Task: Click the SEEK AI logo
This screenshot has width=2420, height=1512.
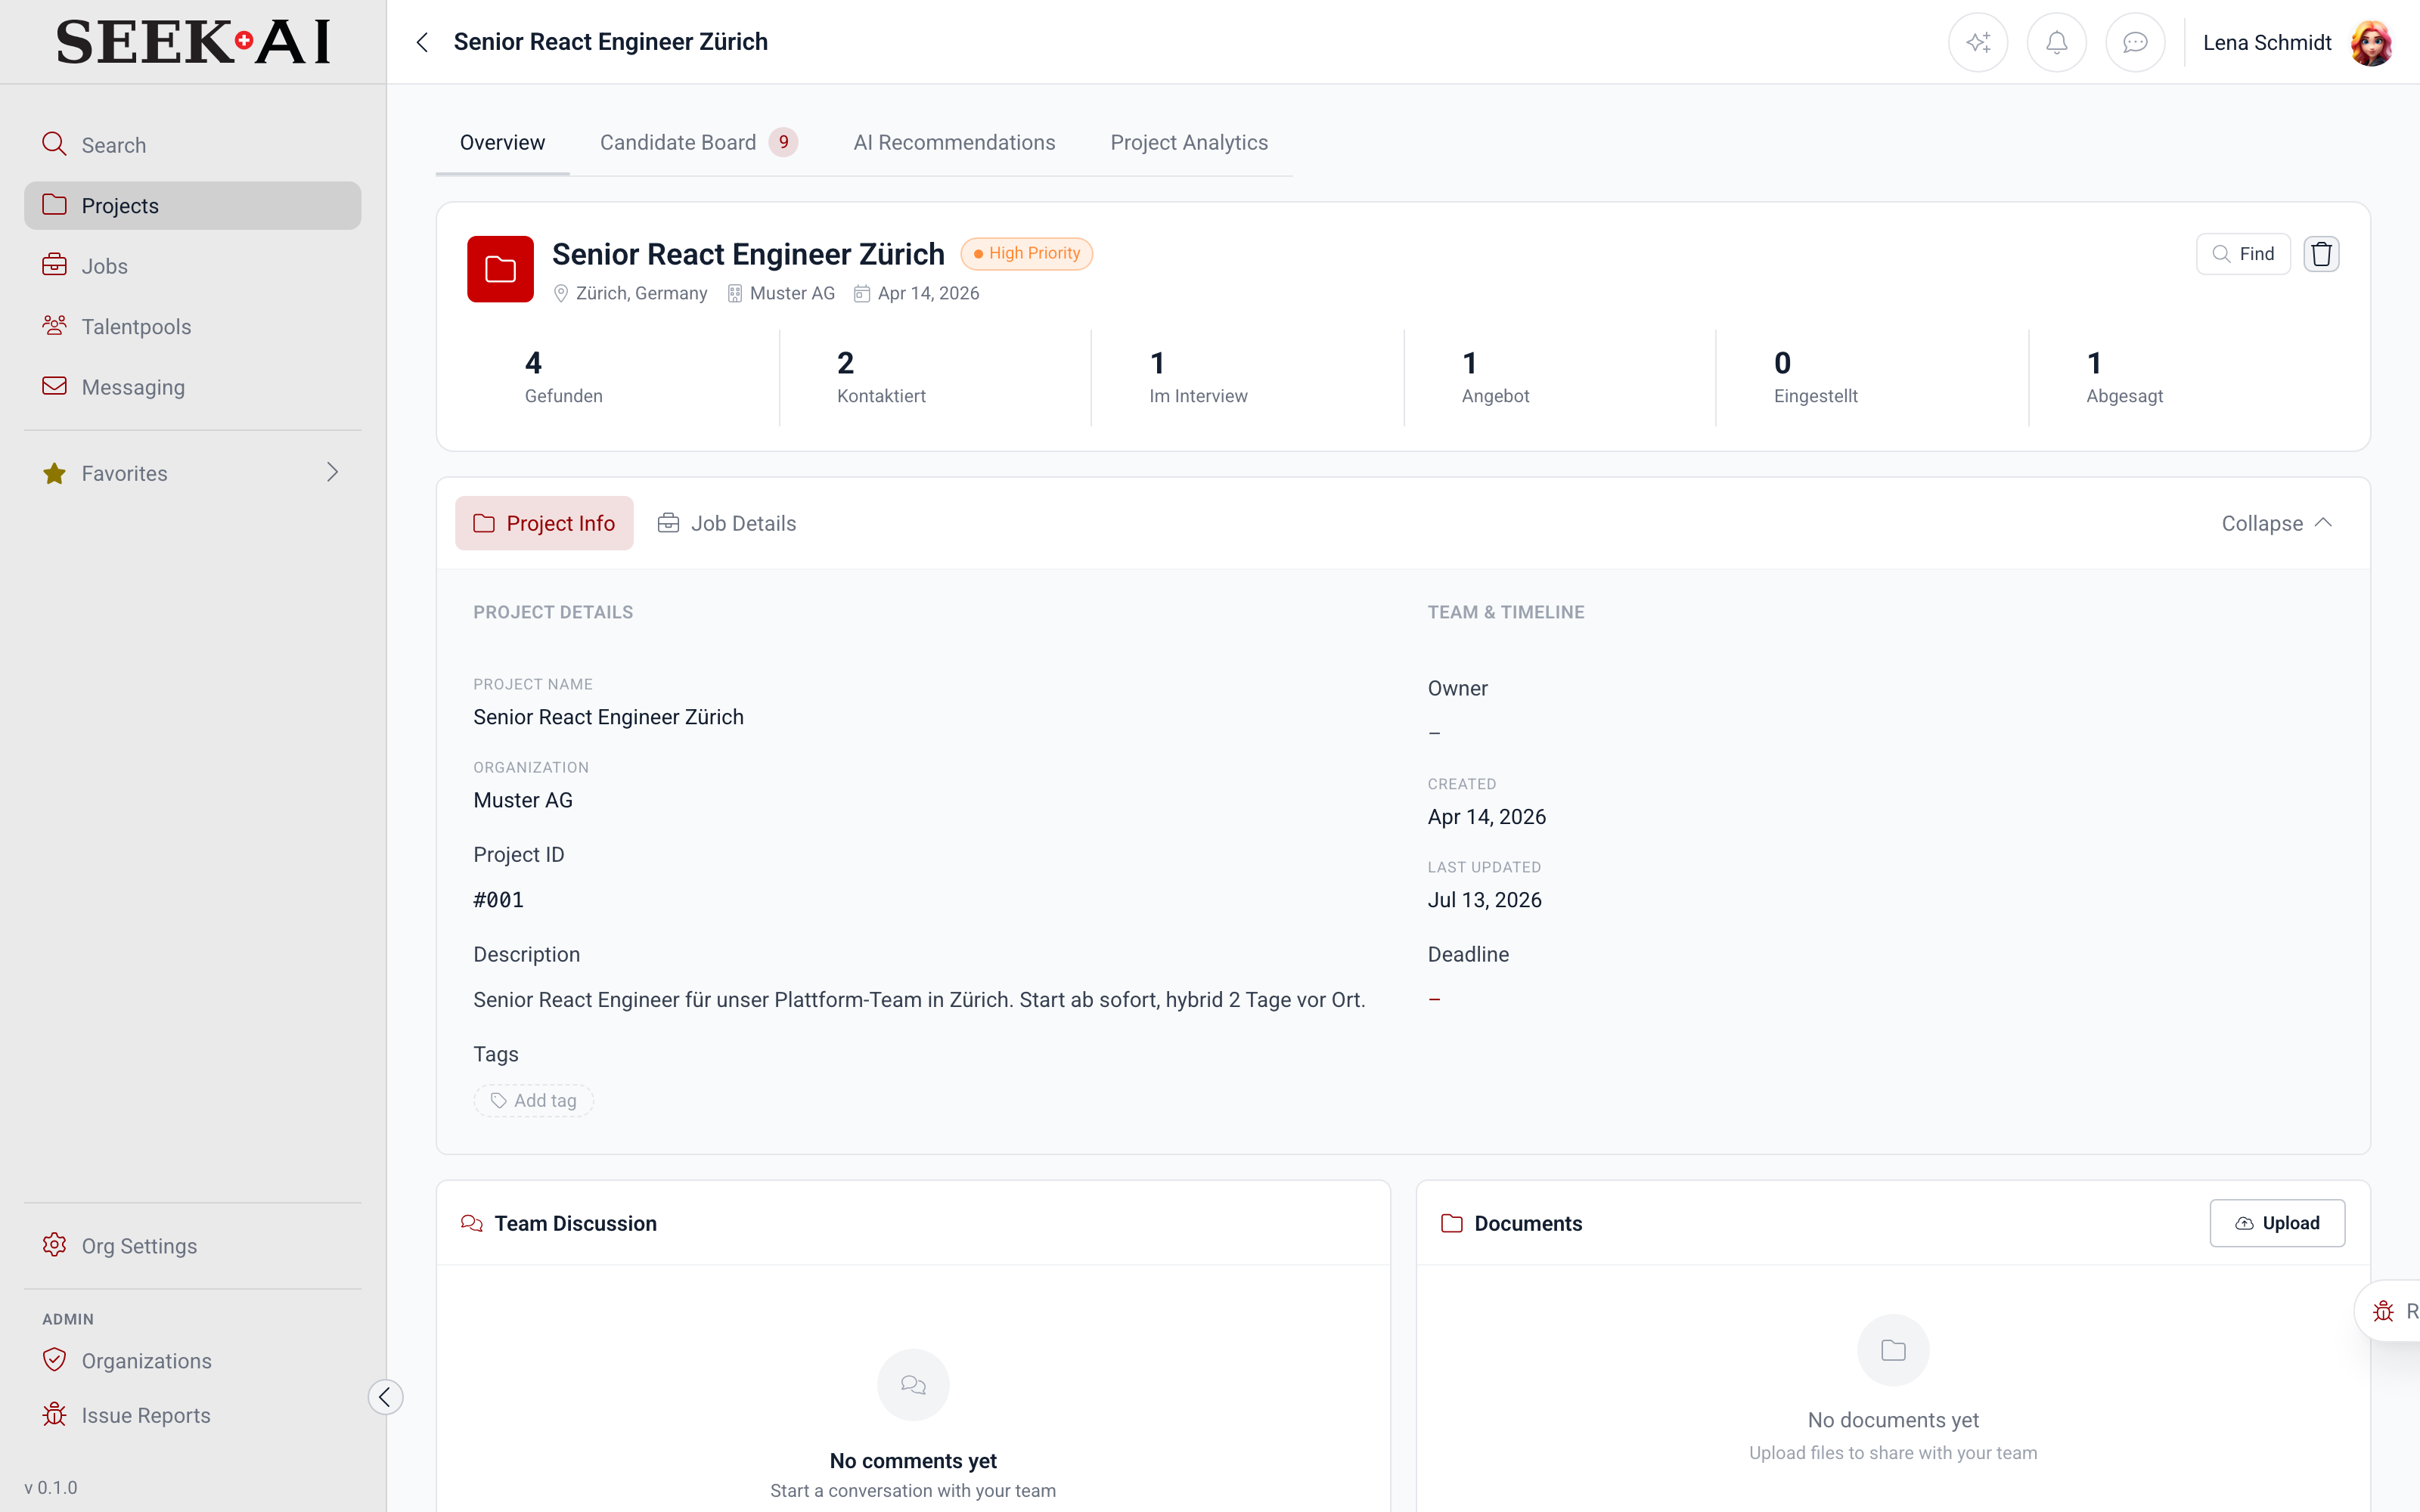Action: [x=193, y=42]
